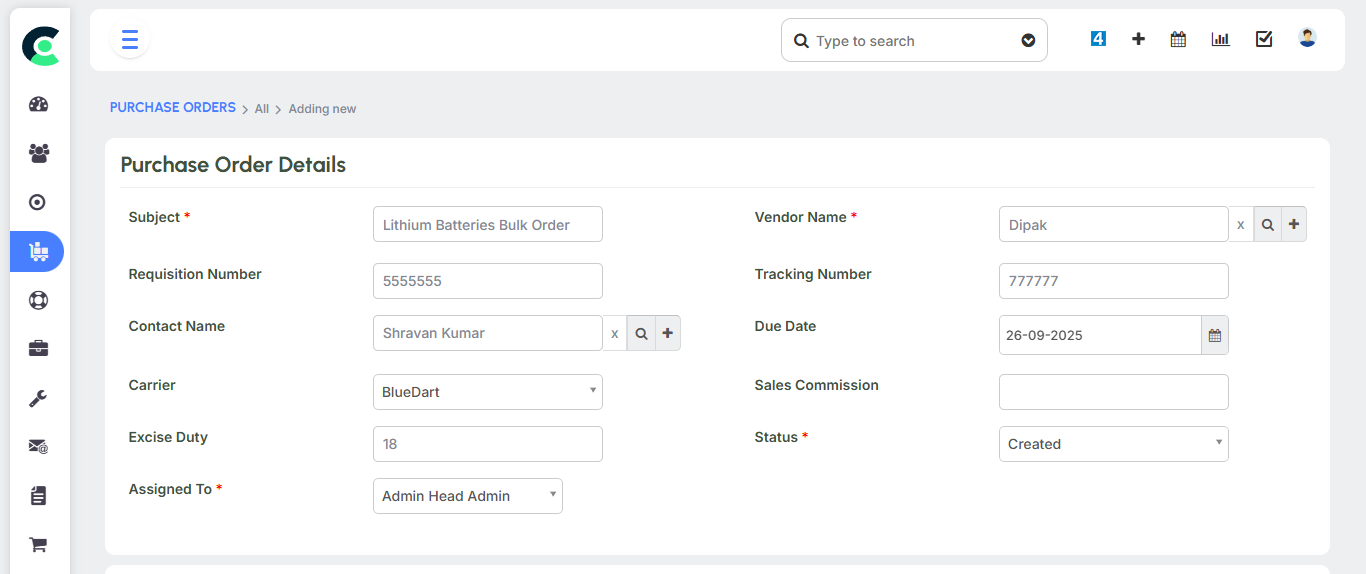Screen dimensions: 1366x574
Task: Click the Subject input field
Action: [488, 224]
